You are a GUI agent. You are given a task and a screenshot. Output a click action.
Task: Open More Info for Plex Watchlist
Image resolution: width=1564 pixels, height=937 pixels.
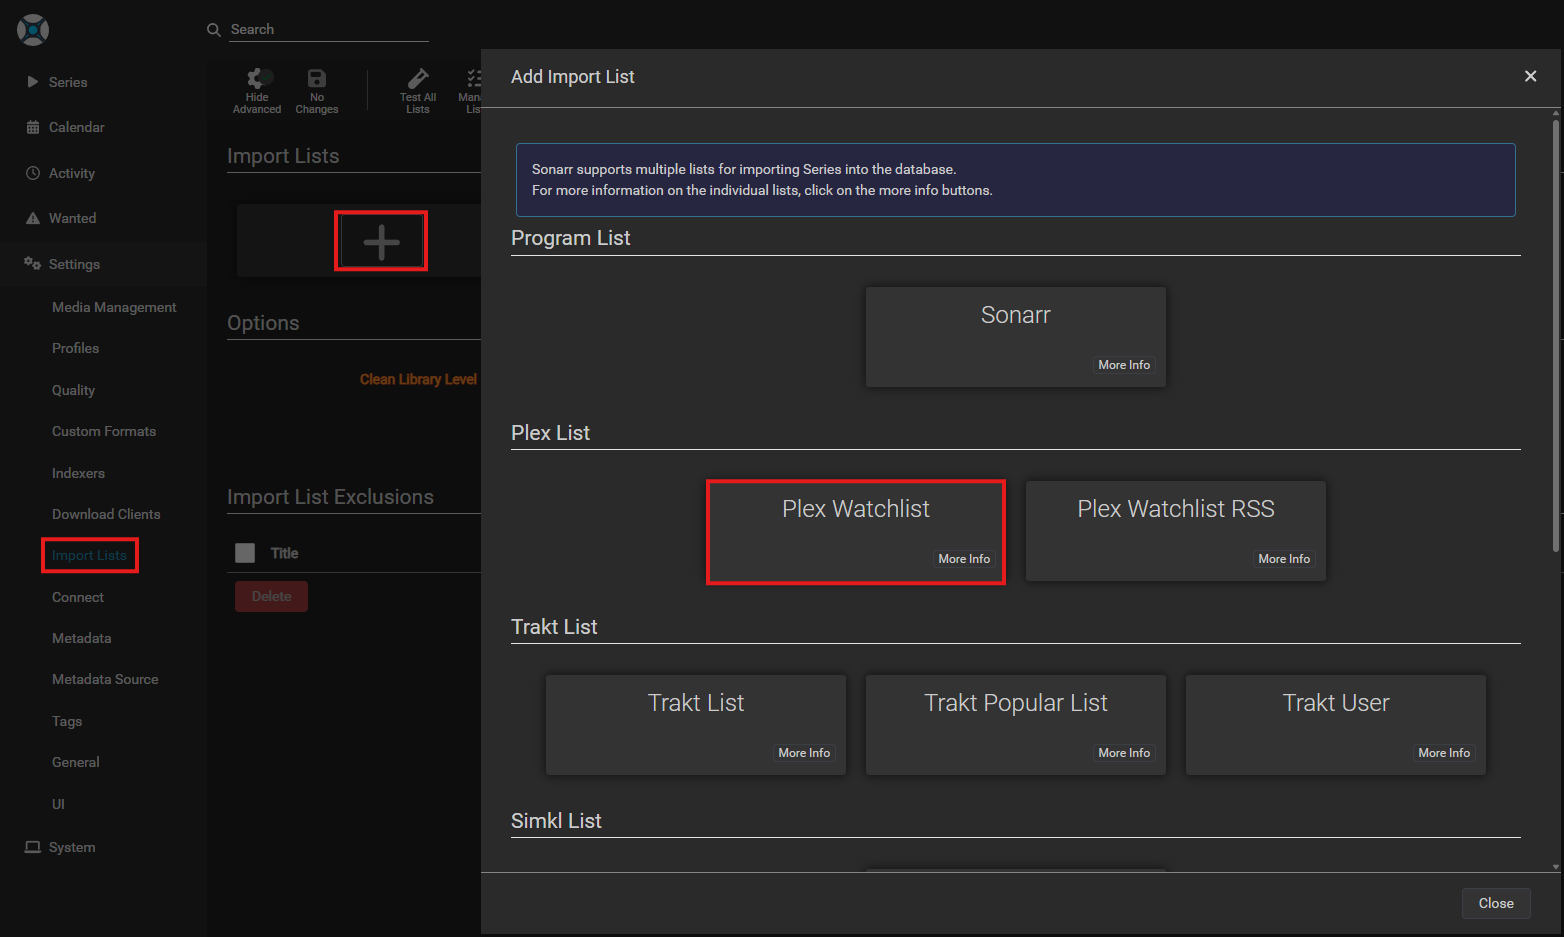(x=964, y=559)
